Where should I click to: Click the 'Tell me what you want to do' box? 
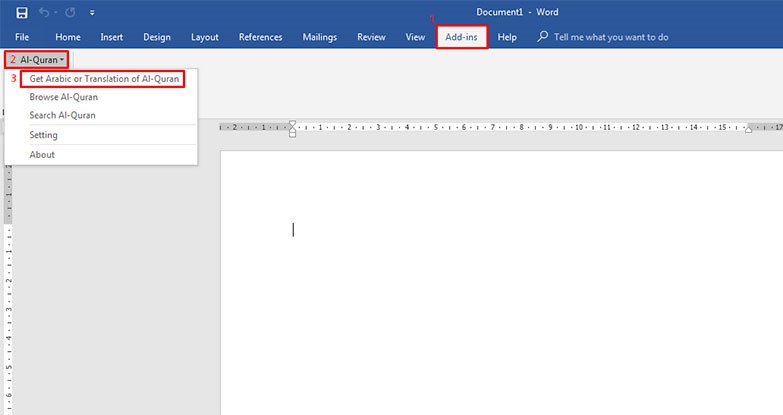tap(611, 37)
